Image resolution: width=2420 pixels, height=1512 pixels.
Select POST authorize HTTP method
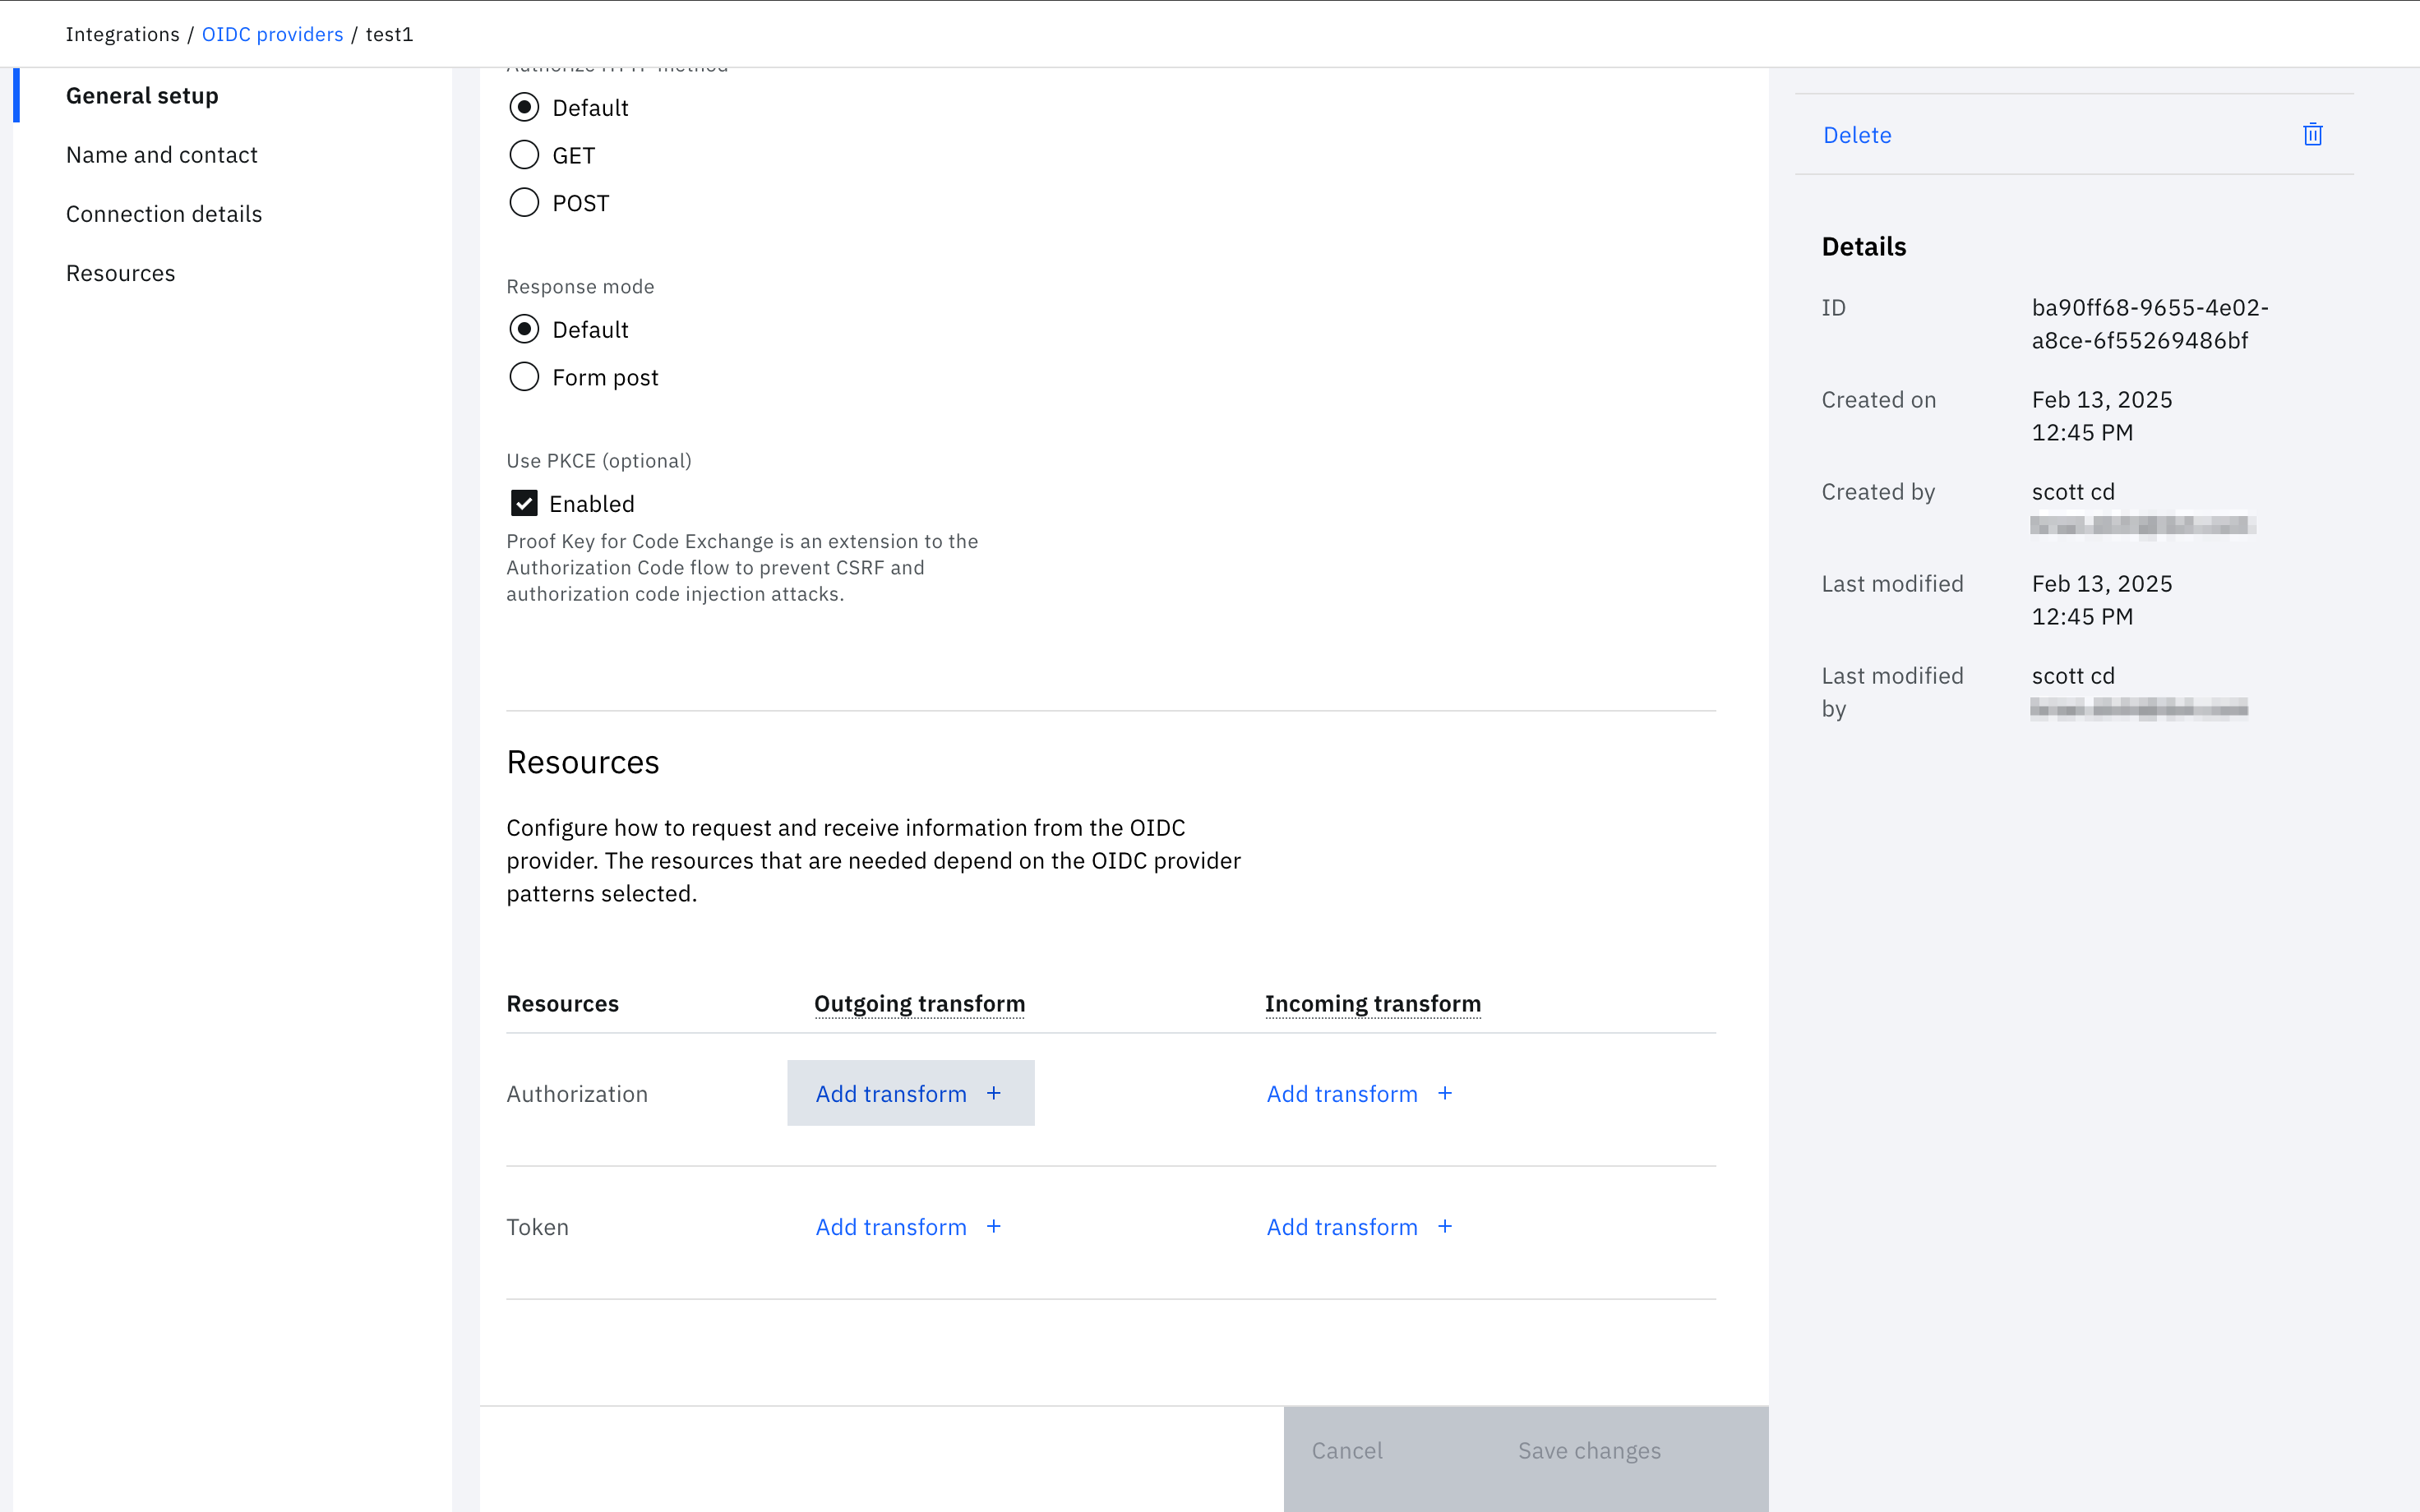tap(524, 203)
